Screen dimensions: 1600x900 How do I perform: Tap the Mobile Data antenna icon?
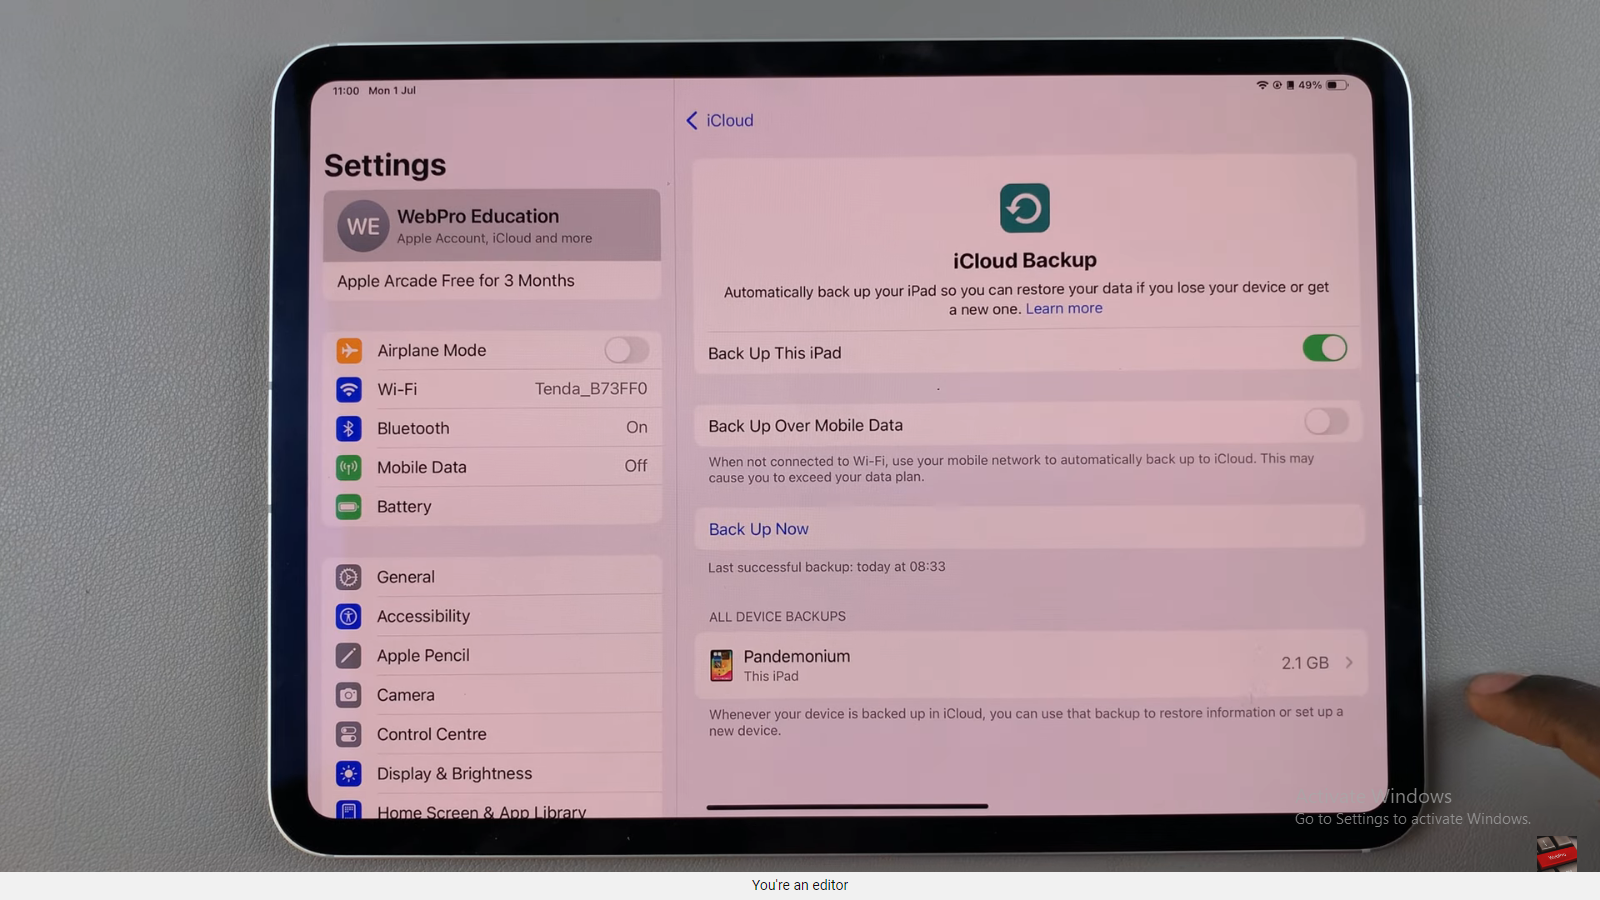(349, 467)
